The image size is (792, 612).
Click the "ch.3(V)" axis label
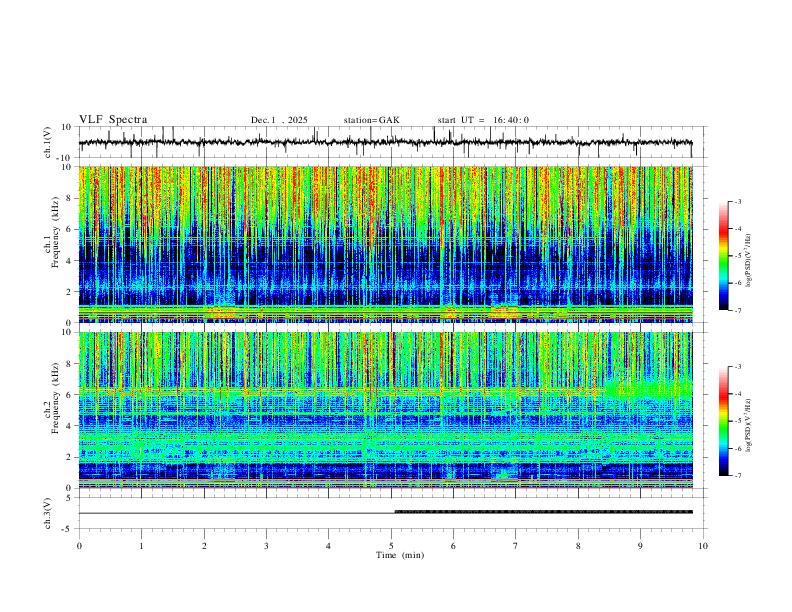(x=48, y=513)
